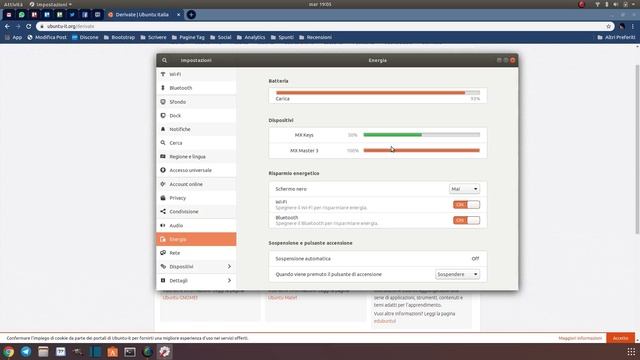Open the edubuntu link on the webpage
The height and width of the screenshot is (360, 640).
[x=385, y=321]
